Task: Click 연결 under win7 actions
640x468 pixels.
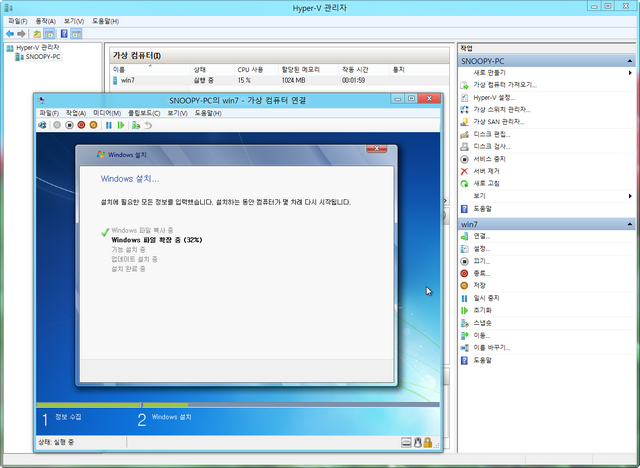Action: 481,236
